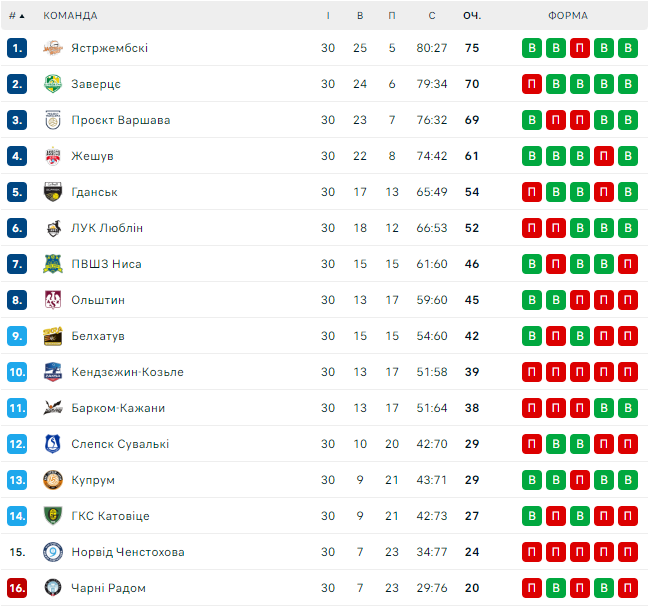Viewport: 659px width, 607px height.
Task: Click the Заверцє team logo
Action: click(53, 84)
